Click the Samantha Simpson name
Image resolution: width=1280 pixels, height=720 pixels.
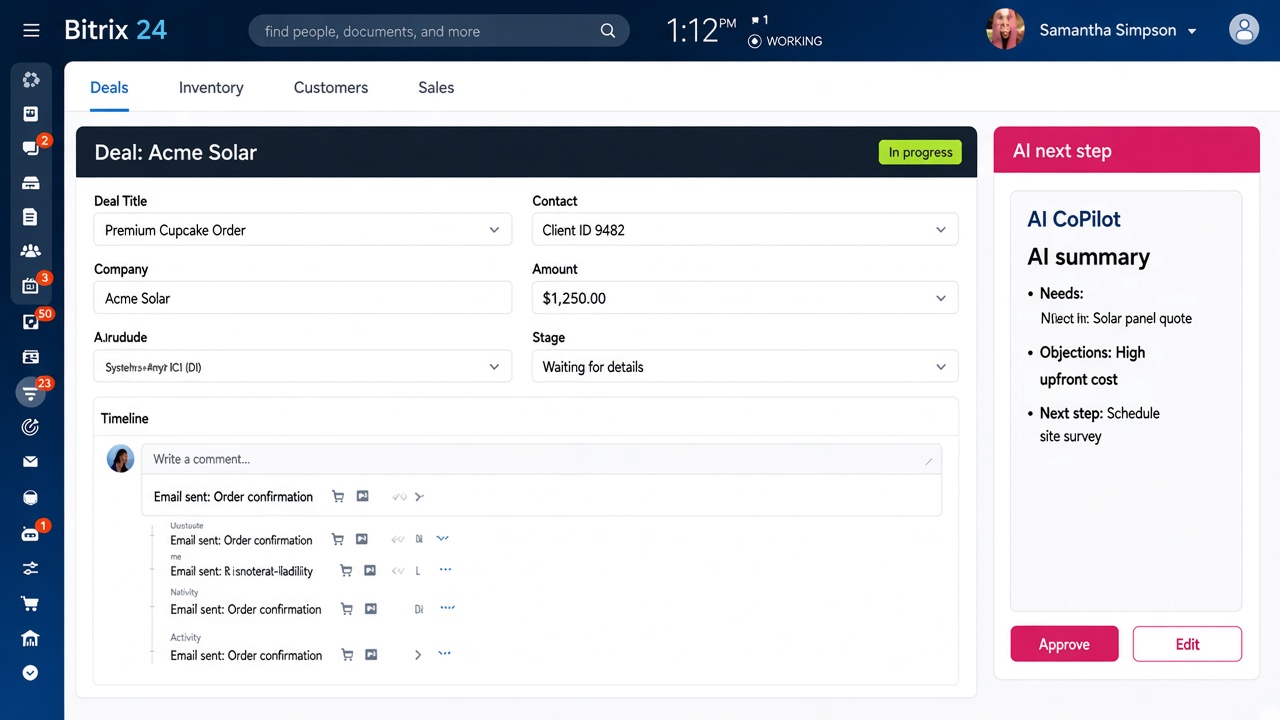pyautogui.click(x=1108, y=30)
